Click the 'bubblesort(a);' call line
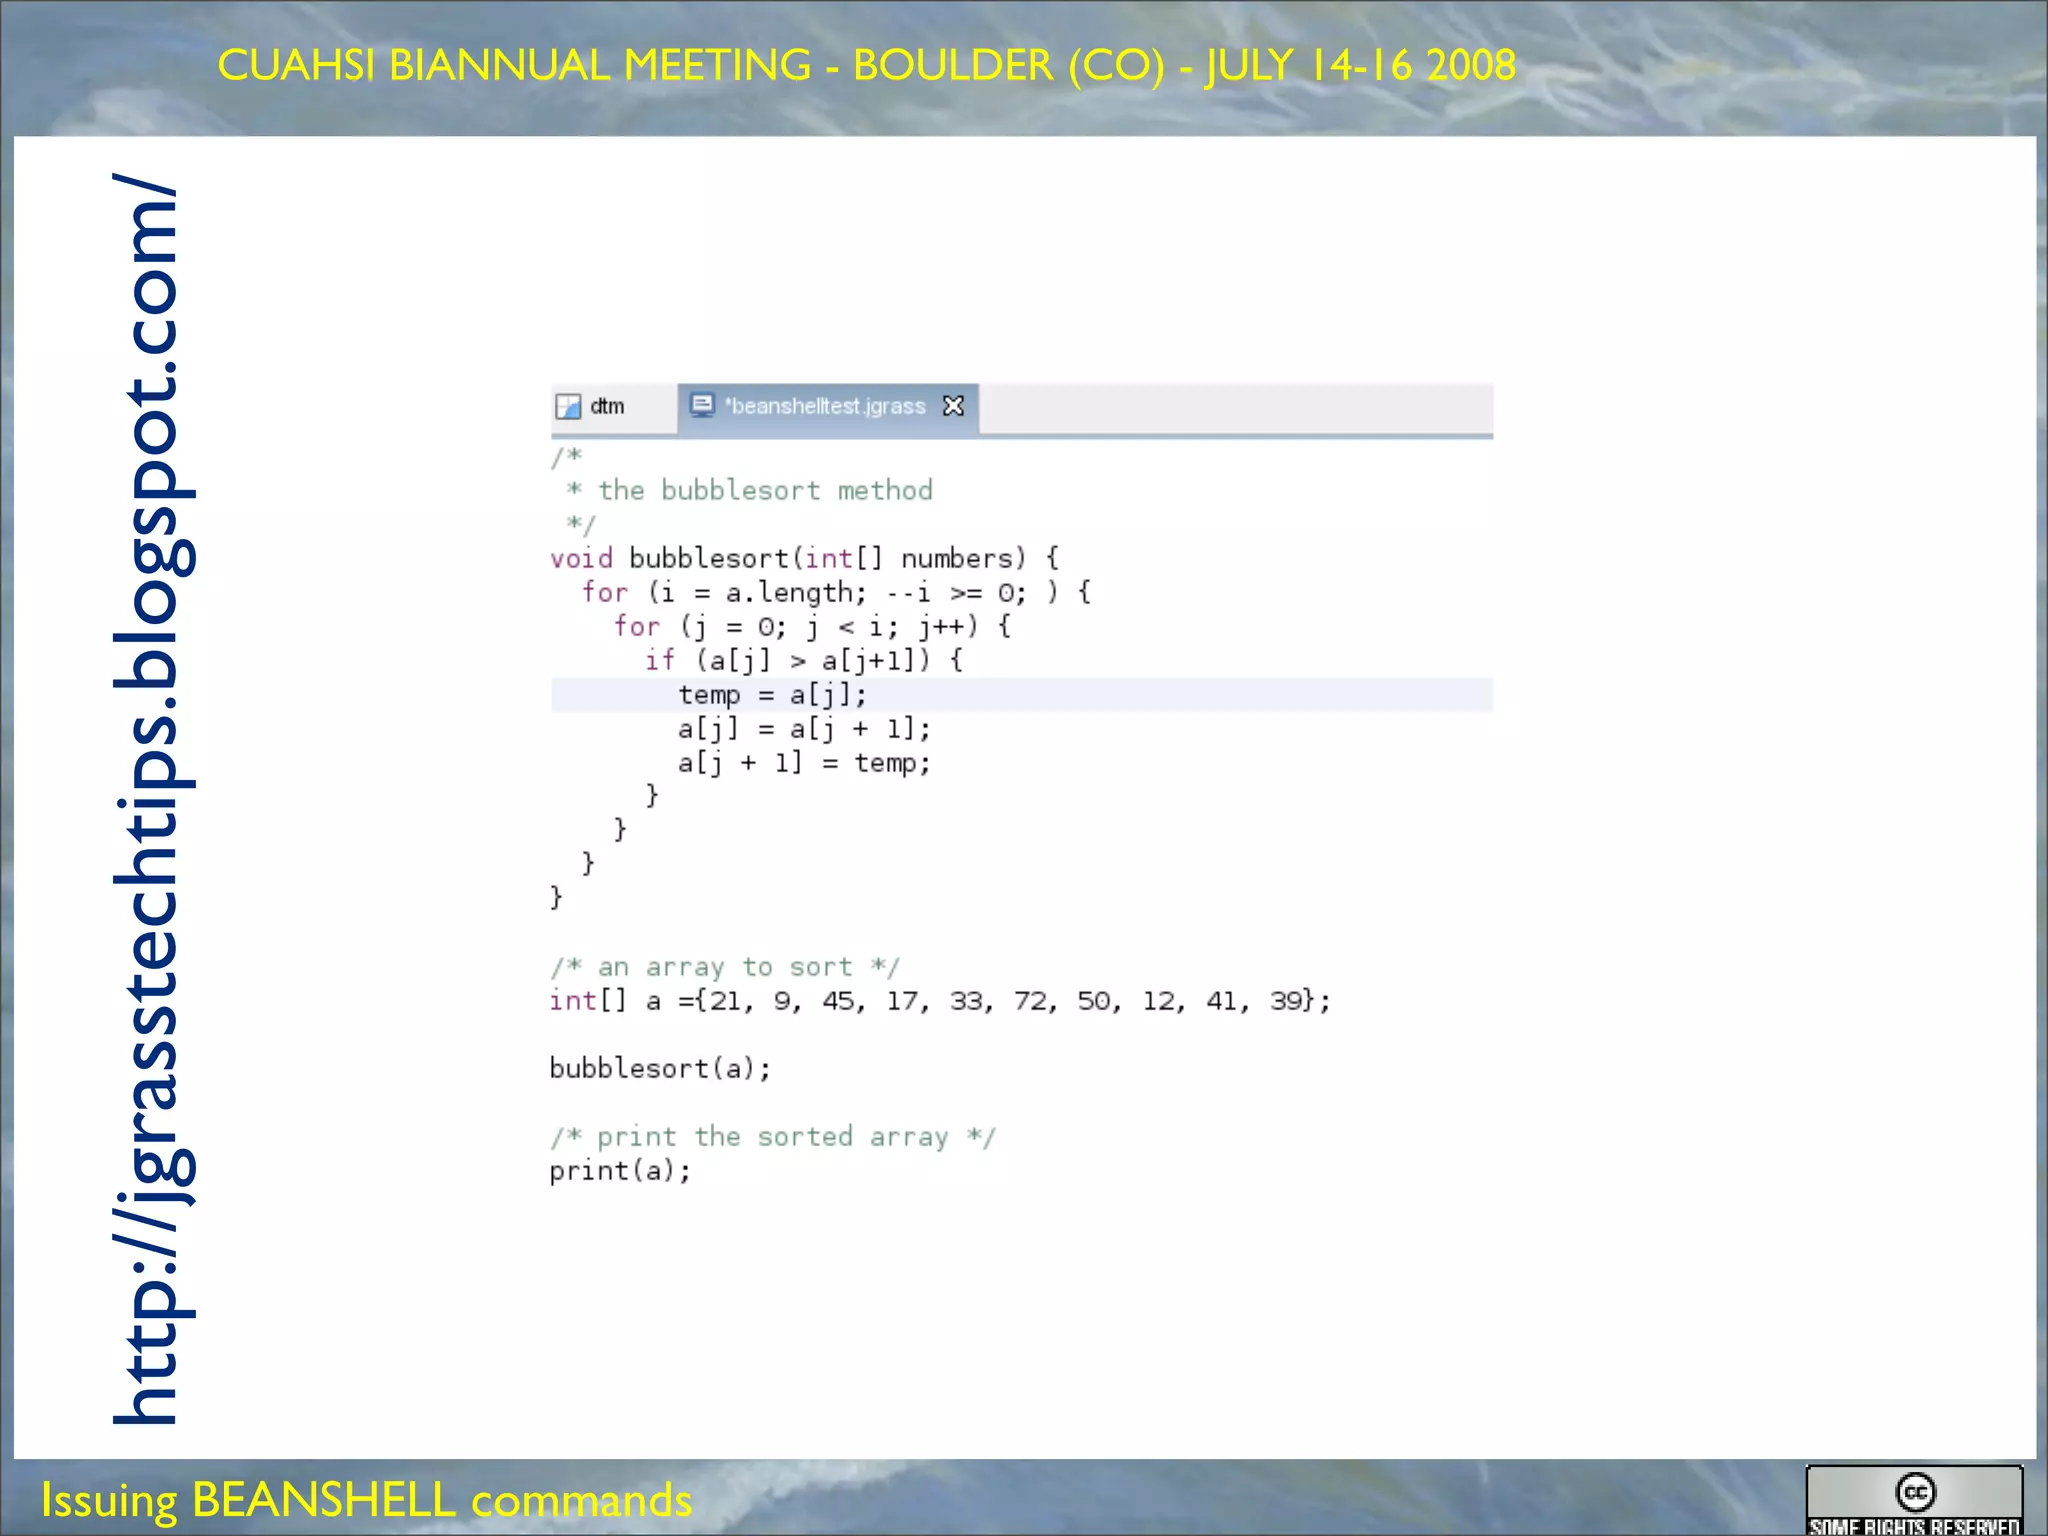Image resolution: width=2048 pixels, height=1536 pixels. (660, 1068)
